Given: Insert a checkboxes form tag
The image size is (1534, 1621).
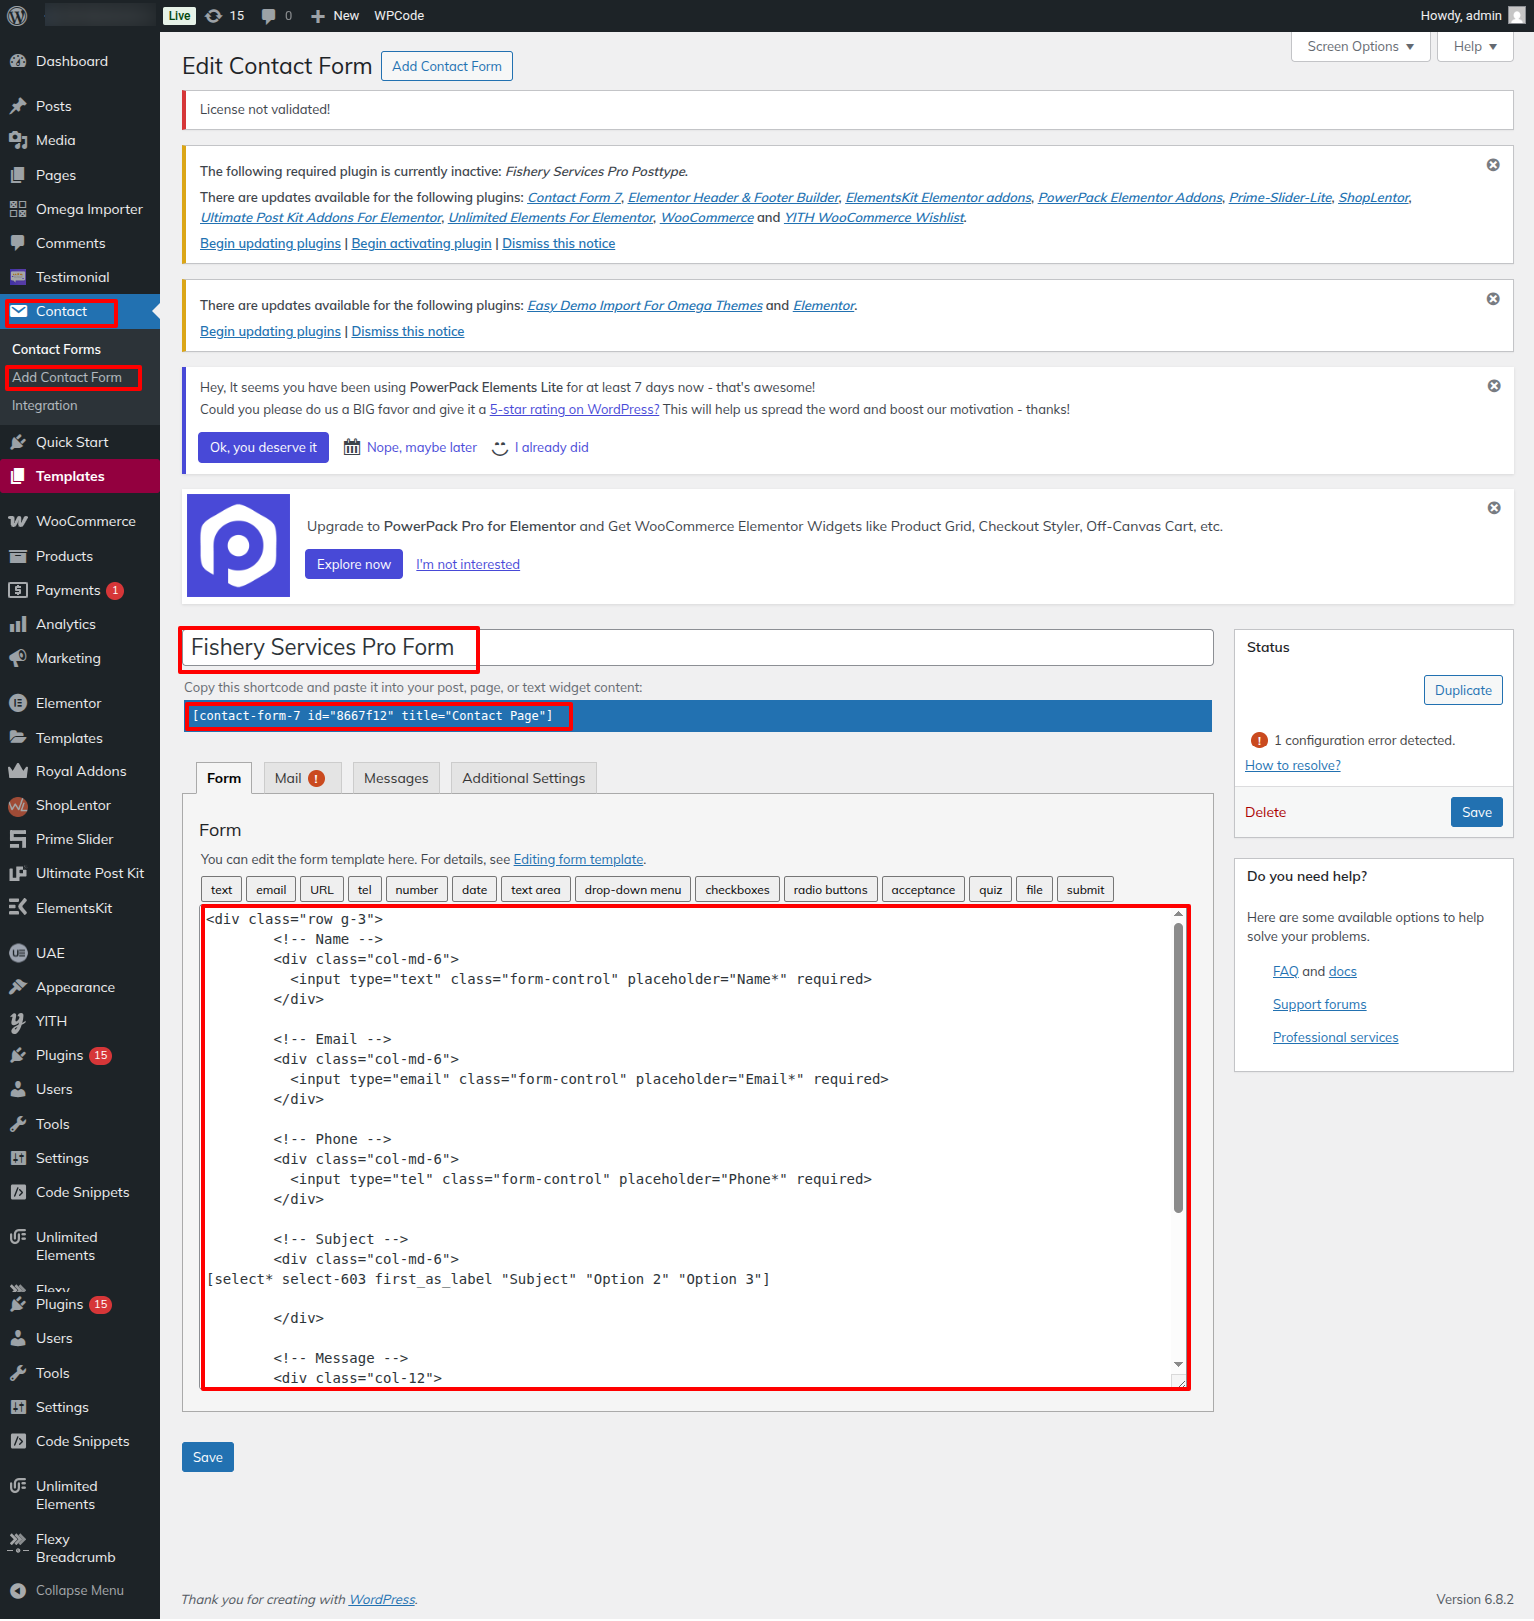Looking at the screenshot, I should click(x=737, y=890).
